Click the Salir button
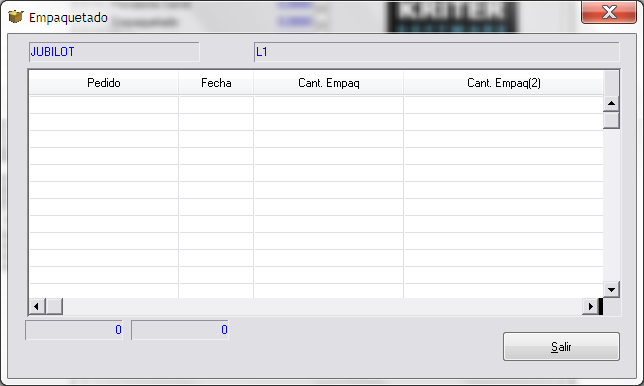The image size is (644, 386). [x=561, y=347]
